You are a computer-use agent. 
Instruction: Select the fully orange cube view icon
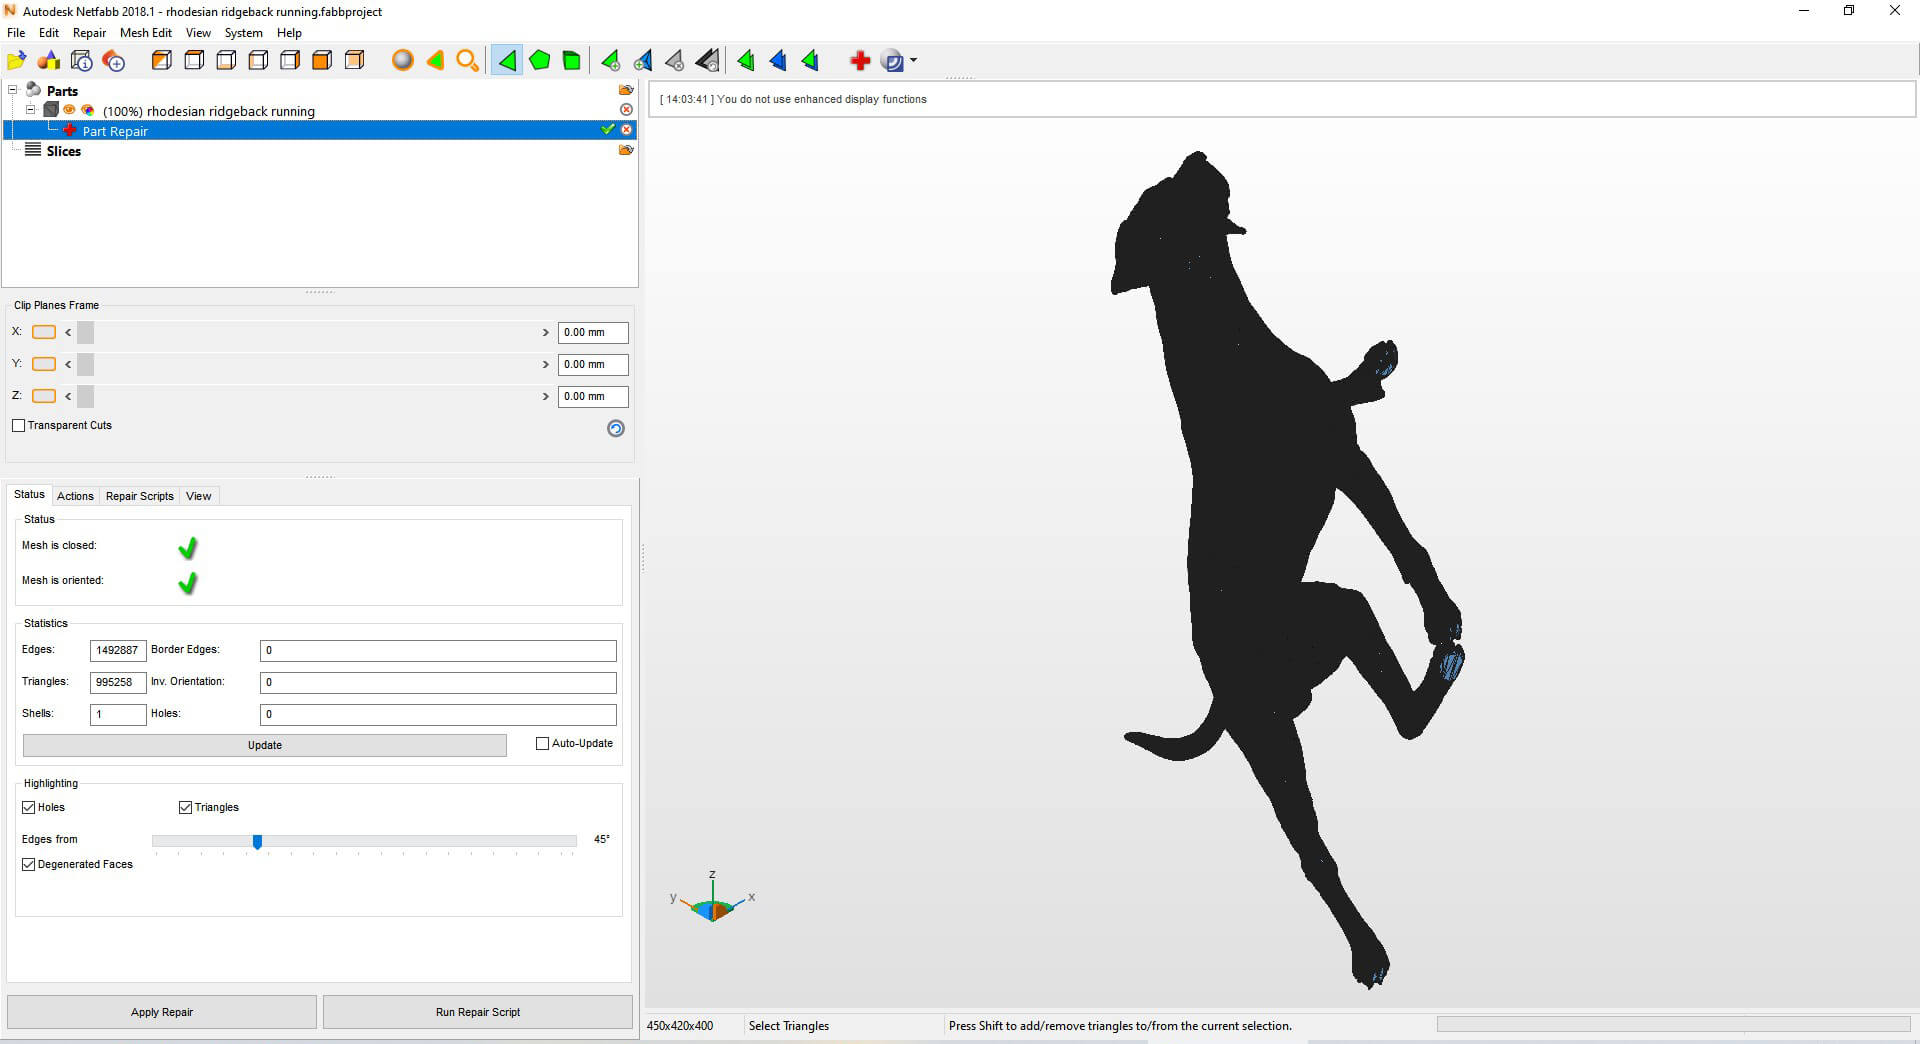[x=322, y=60]
